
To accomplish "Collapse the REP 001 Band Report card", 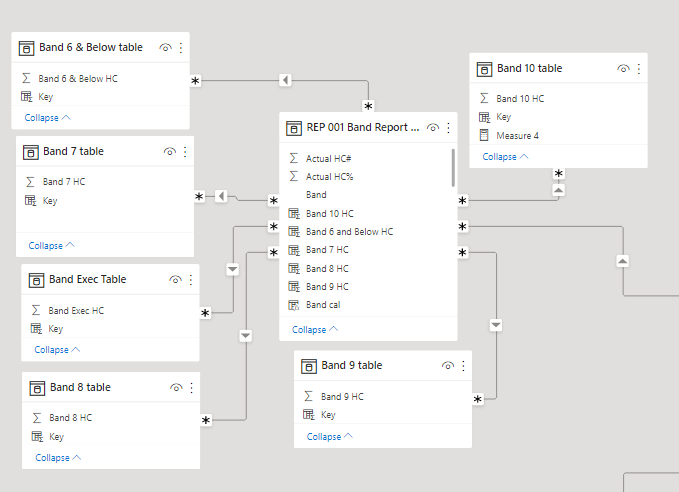I will point(315,330).
